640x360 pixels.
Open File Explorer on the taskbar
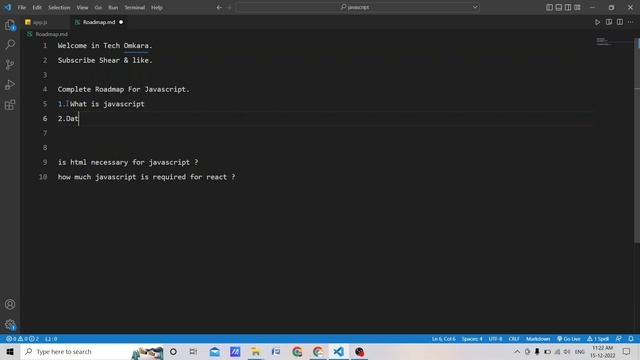256,351
